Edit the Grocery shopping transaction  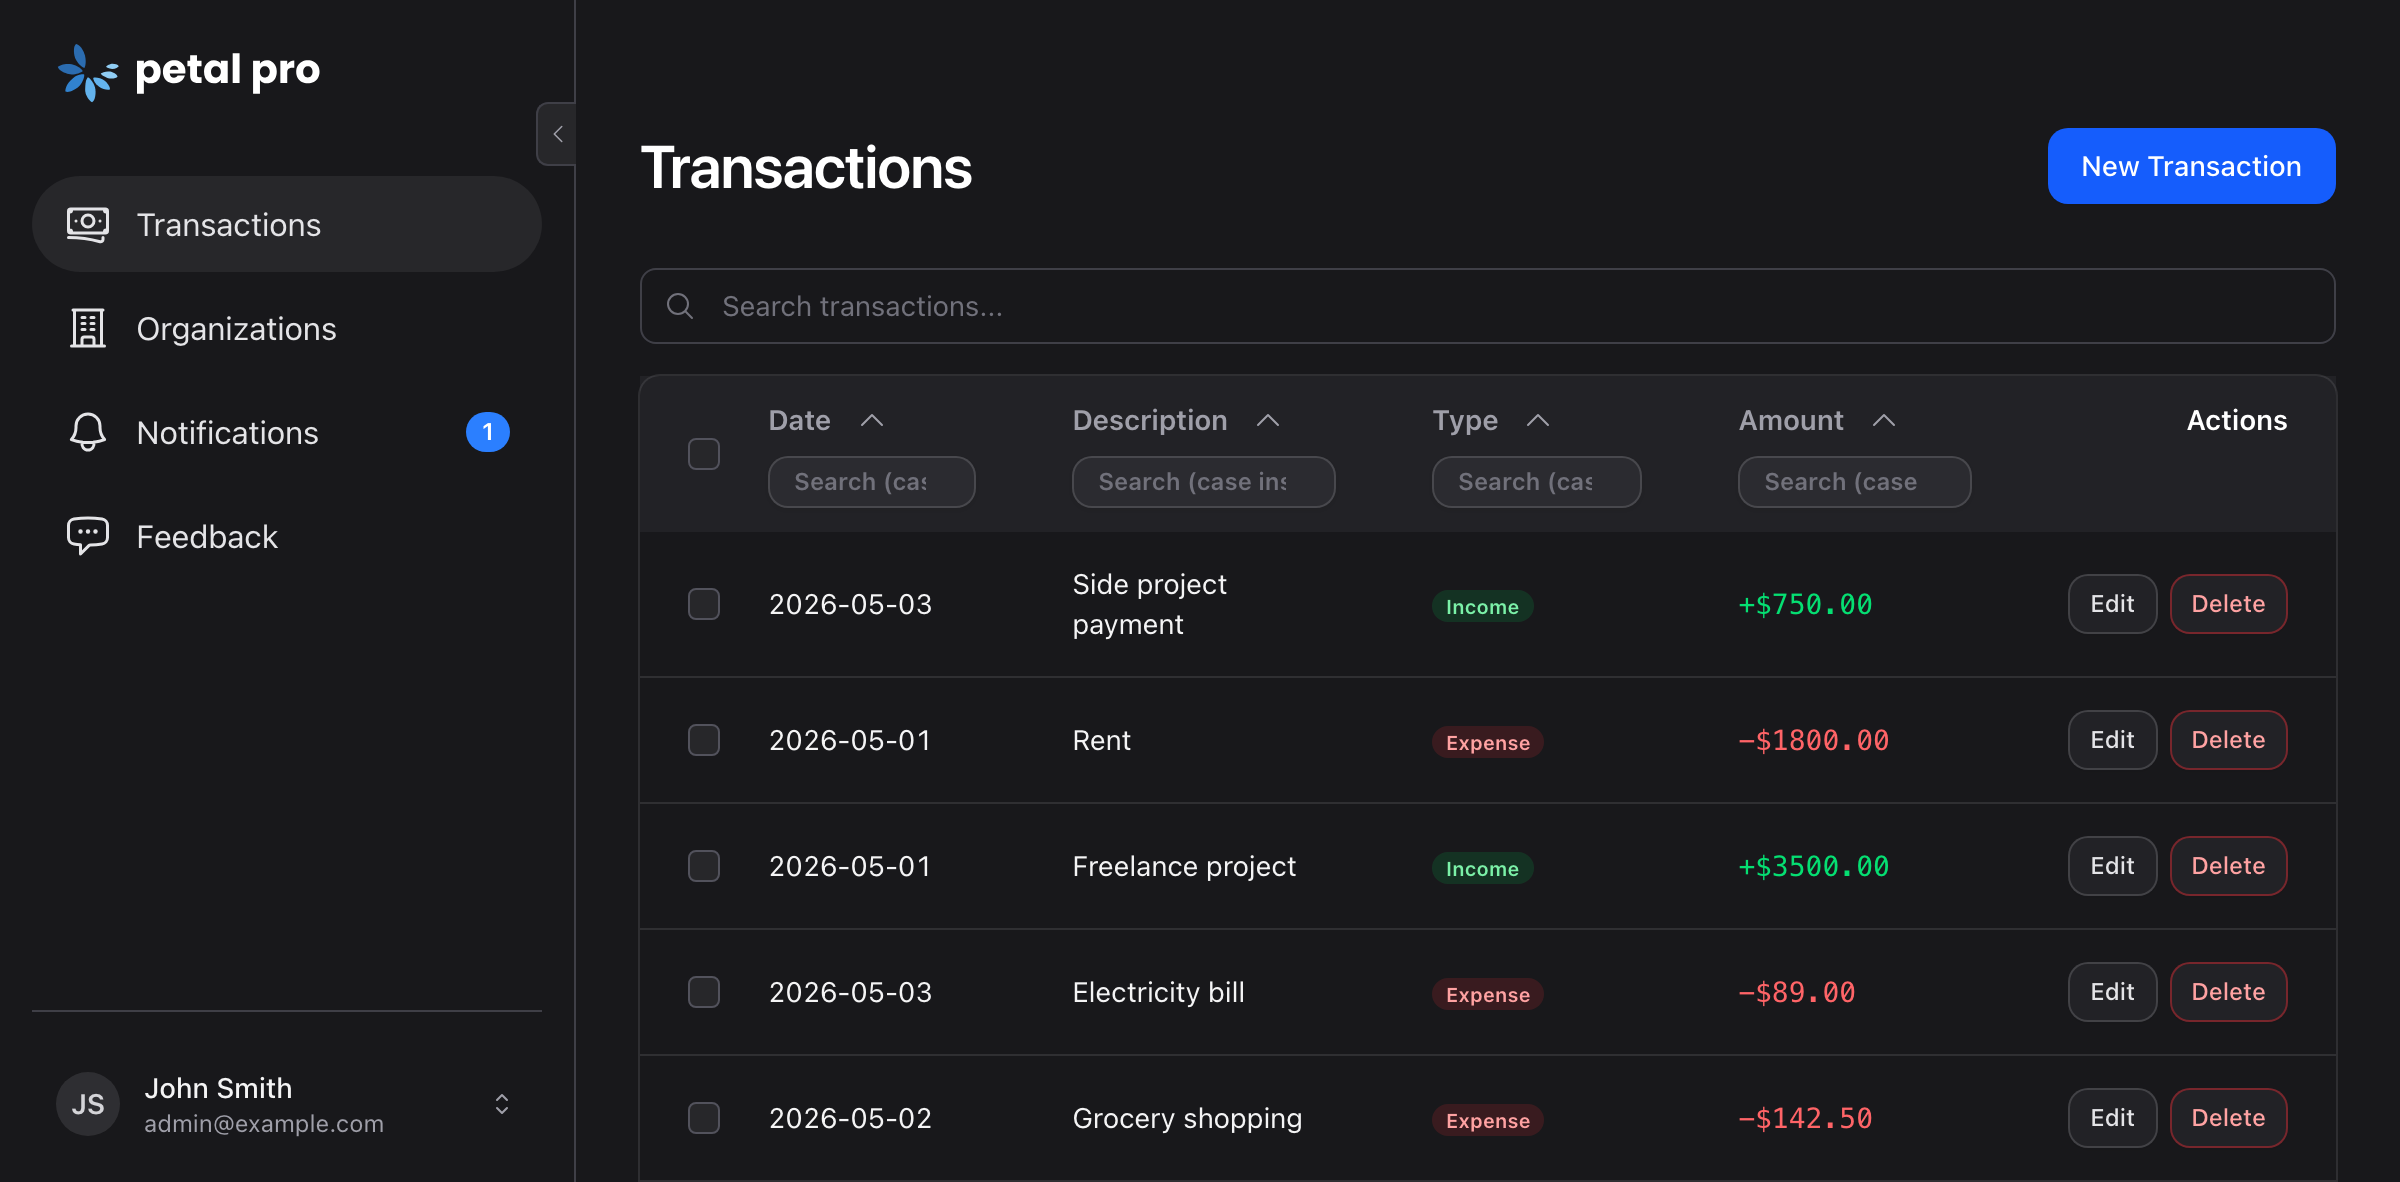click(x=2112, y=1118)
